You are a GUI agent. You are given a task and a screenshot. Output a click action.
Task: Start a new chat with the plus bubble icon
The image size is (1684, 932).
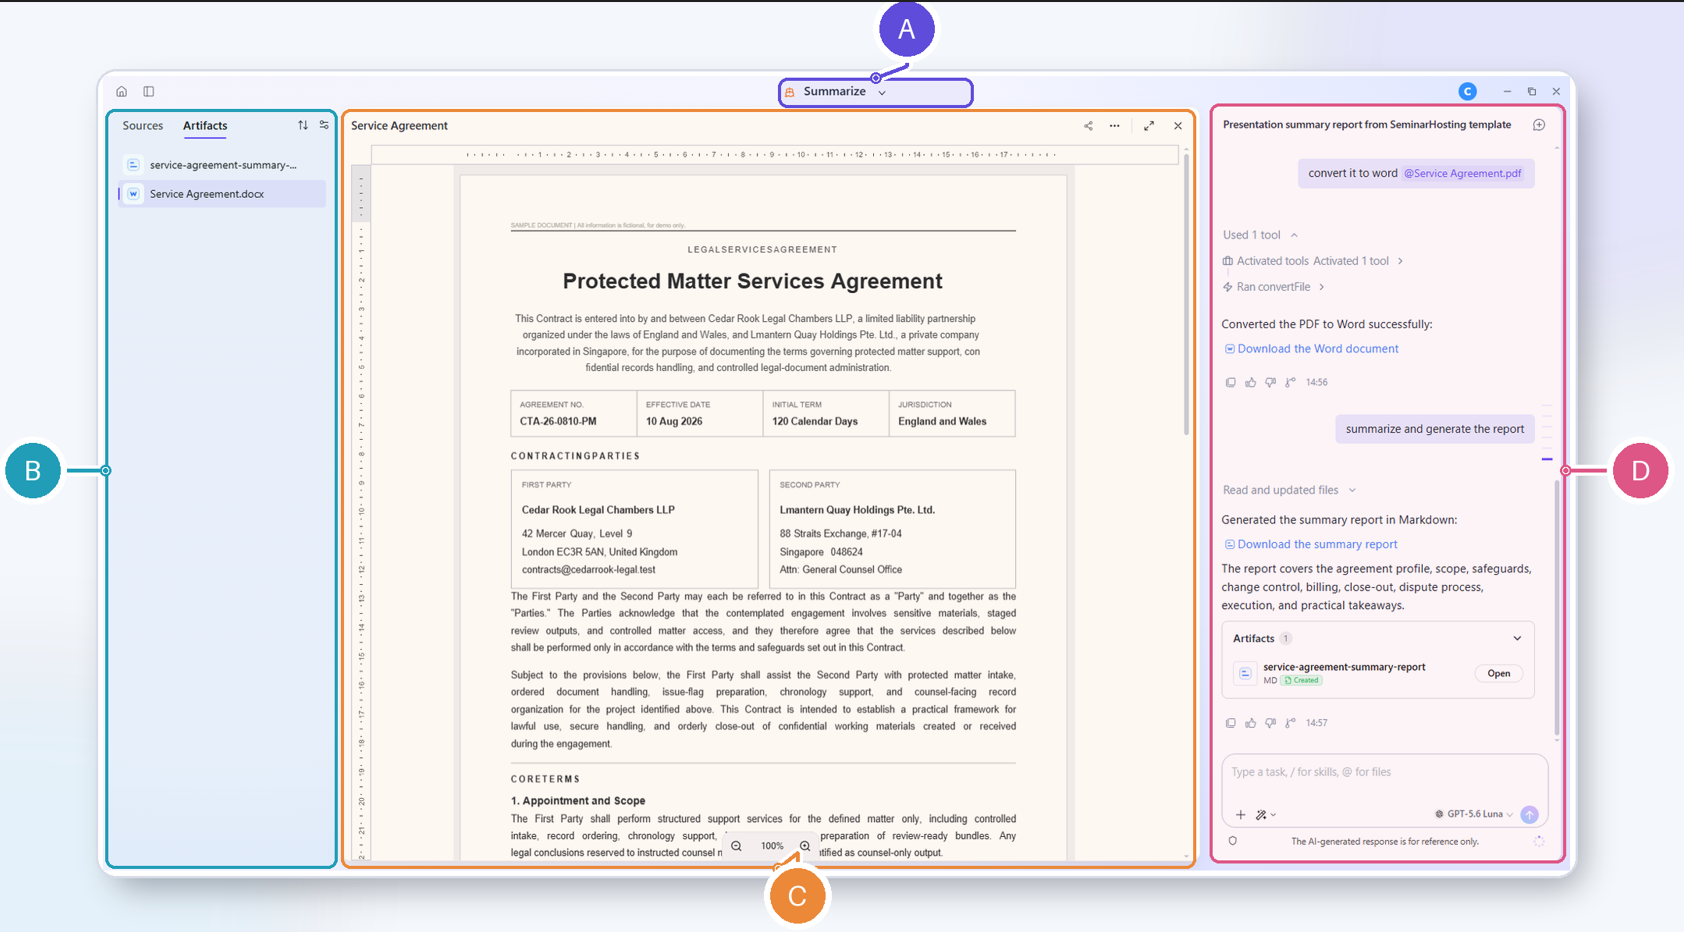point(1539,125)
